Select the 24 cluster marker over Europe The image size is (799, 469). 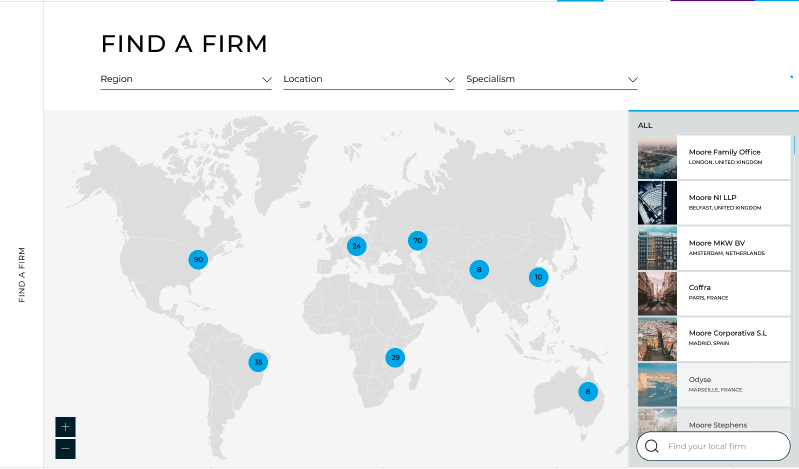coord(356,246)
